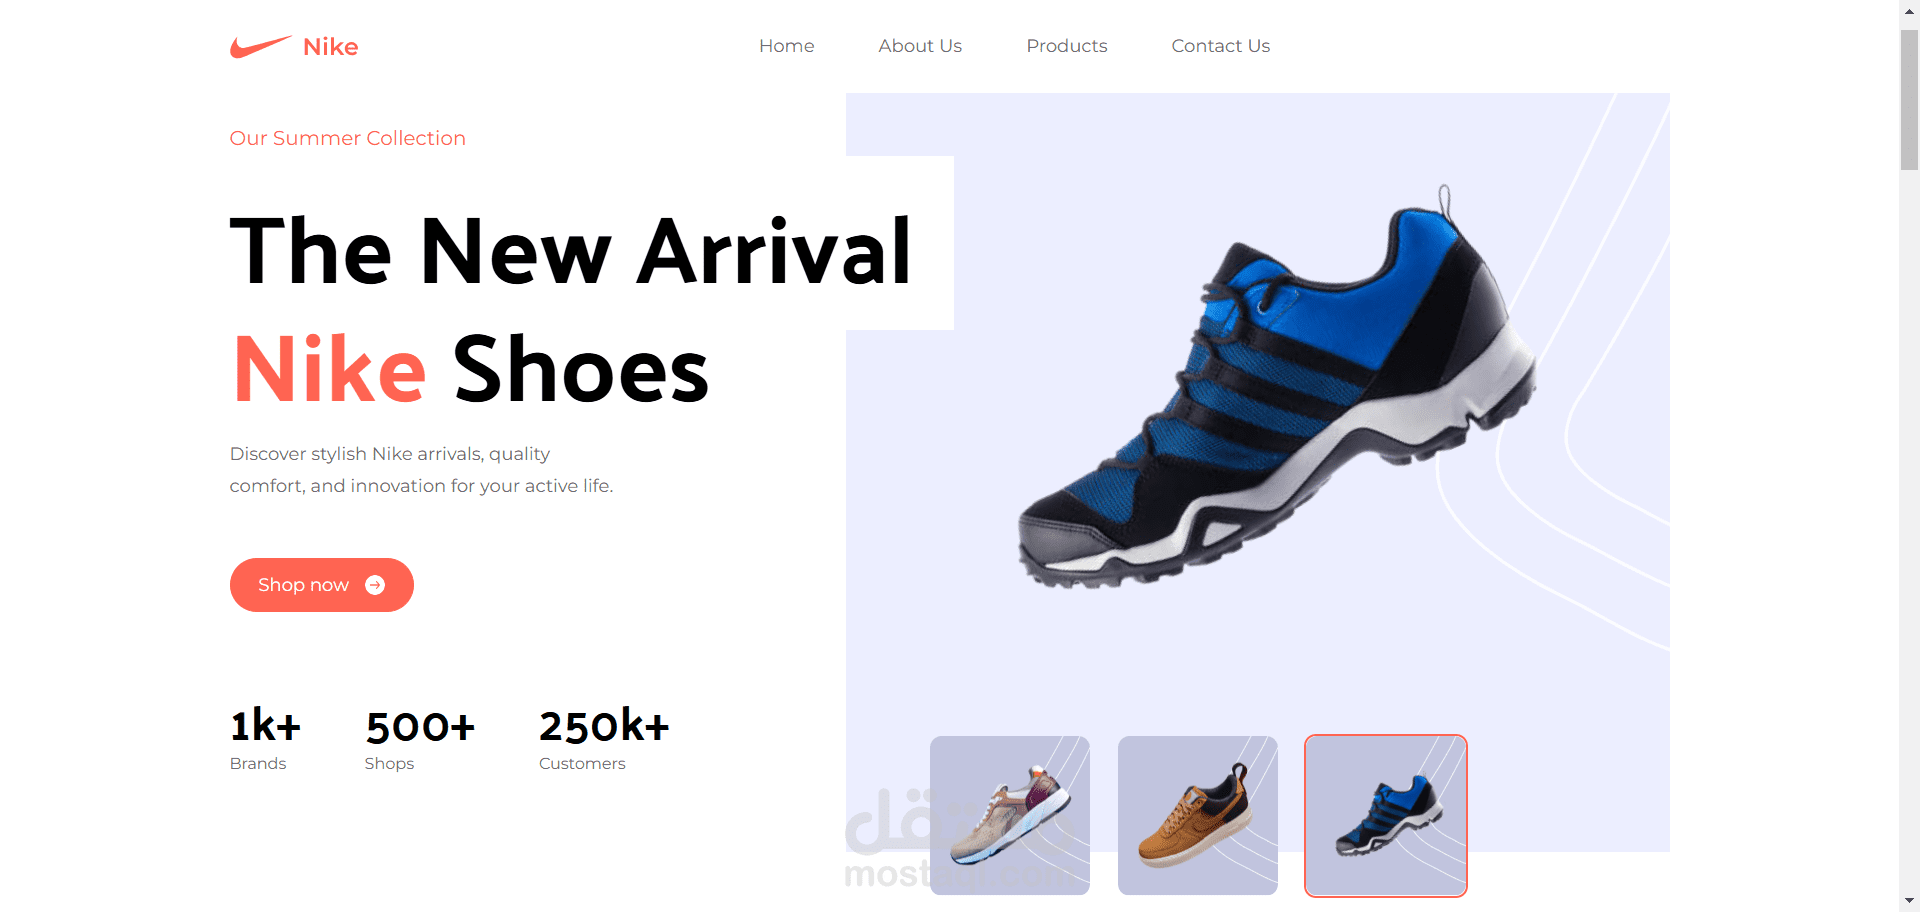1920x912 pixels.
Task: Open the Products navigation item
Action: click(x=1066, y=46)
